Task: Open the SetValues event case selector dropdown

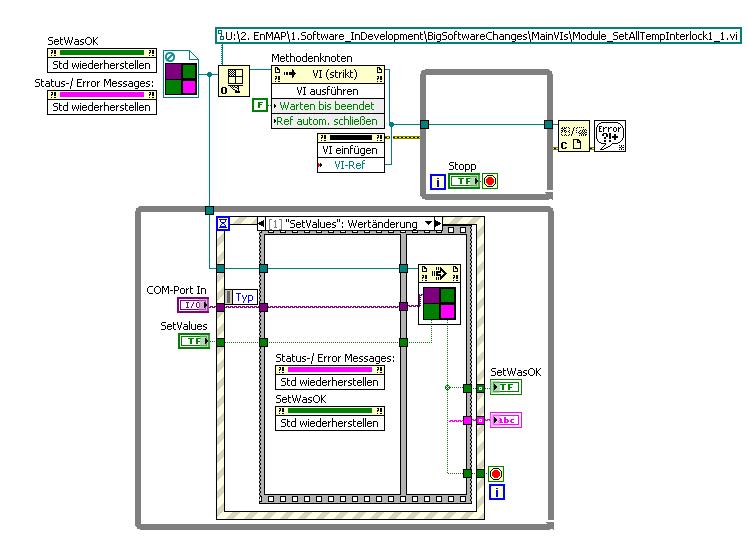Action: [429, 223]
